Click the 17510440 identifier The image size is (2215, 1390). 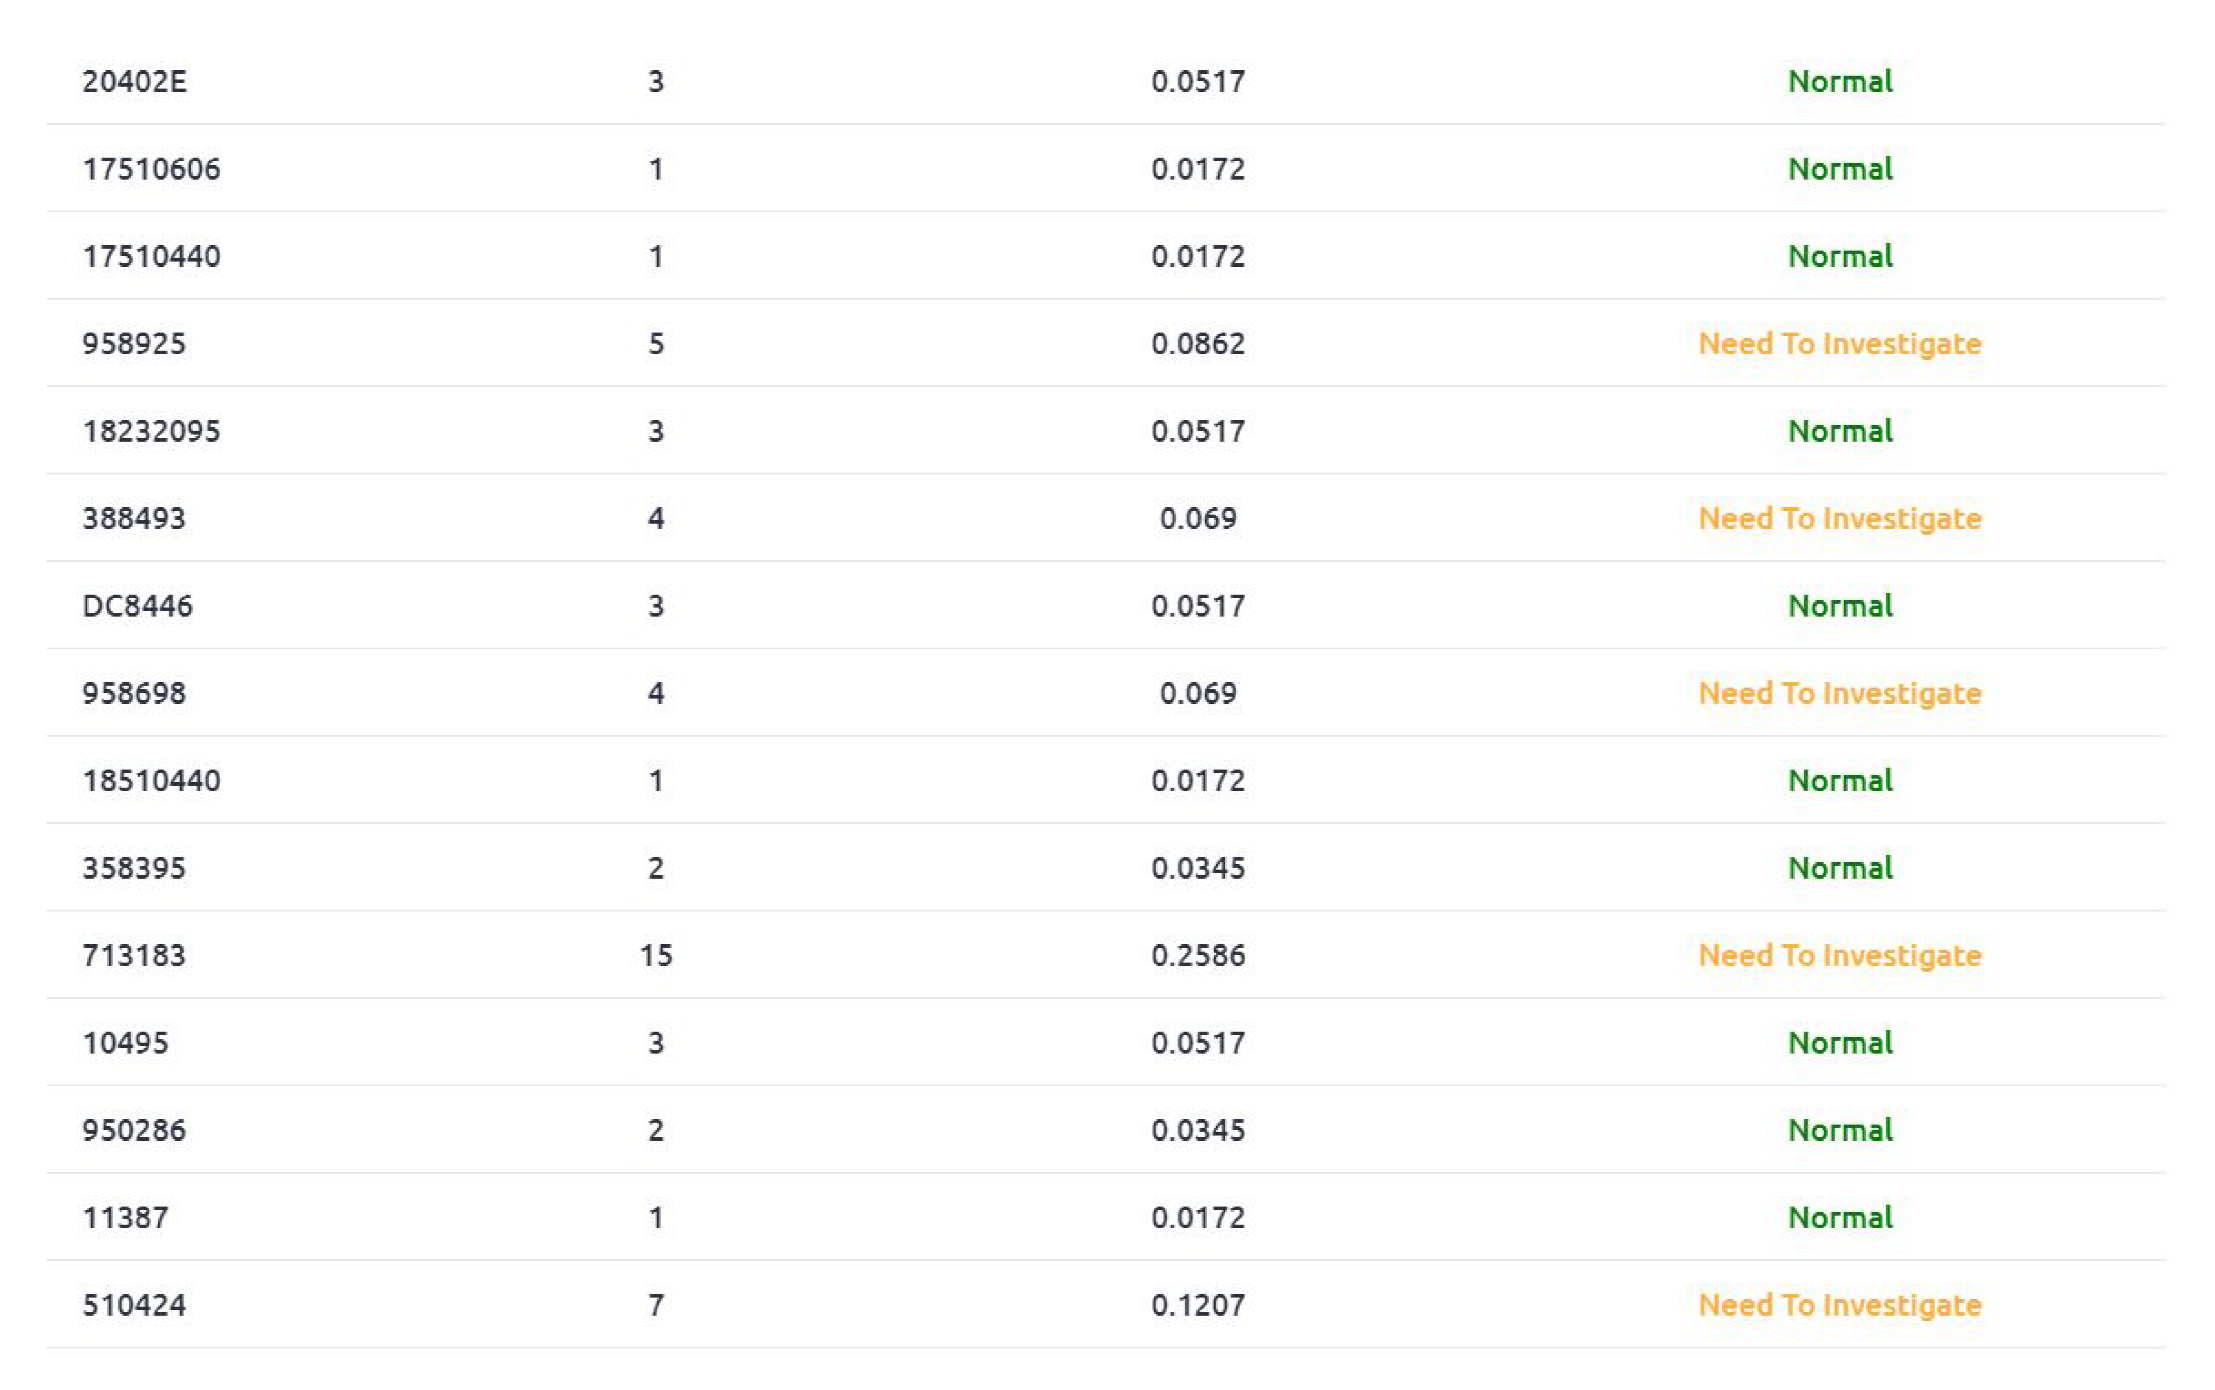click(x=151, y=256)
